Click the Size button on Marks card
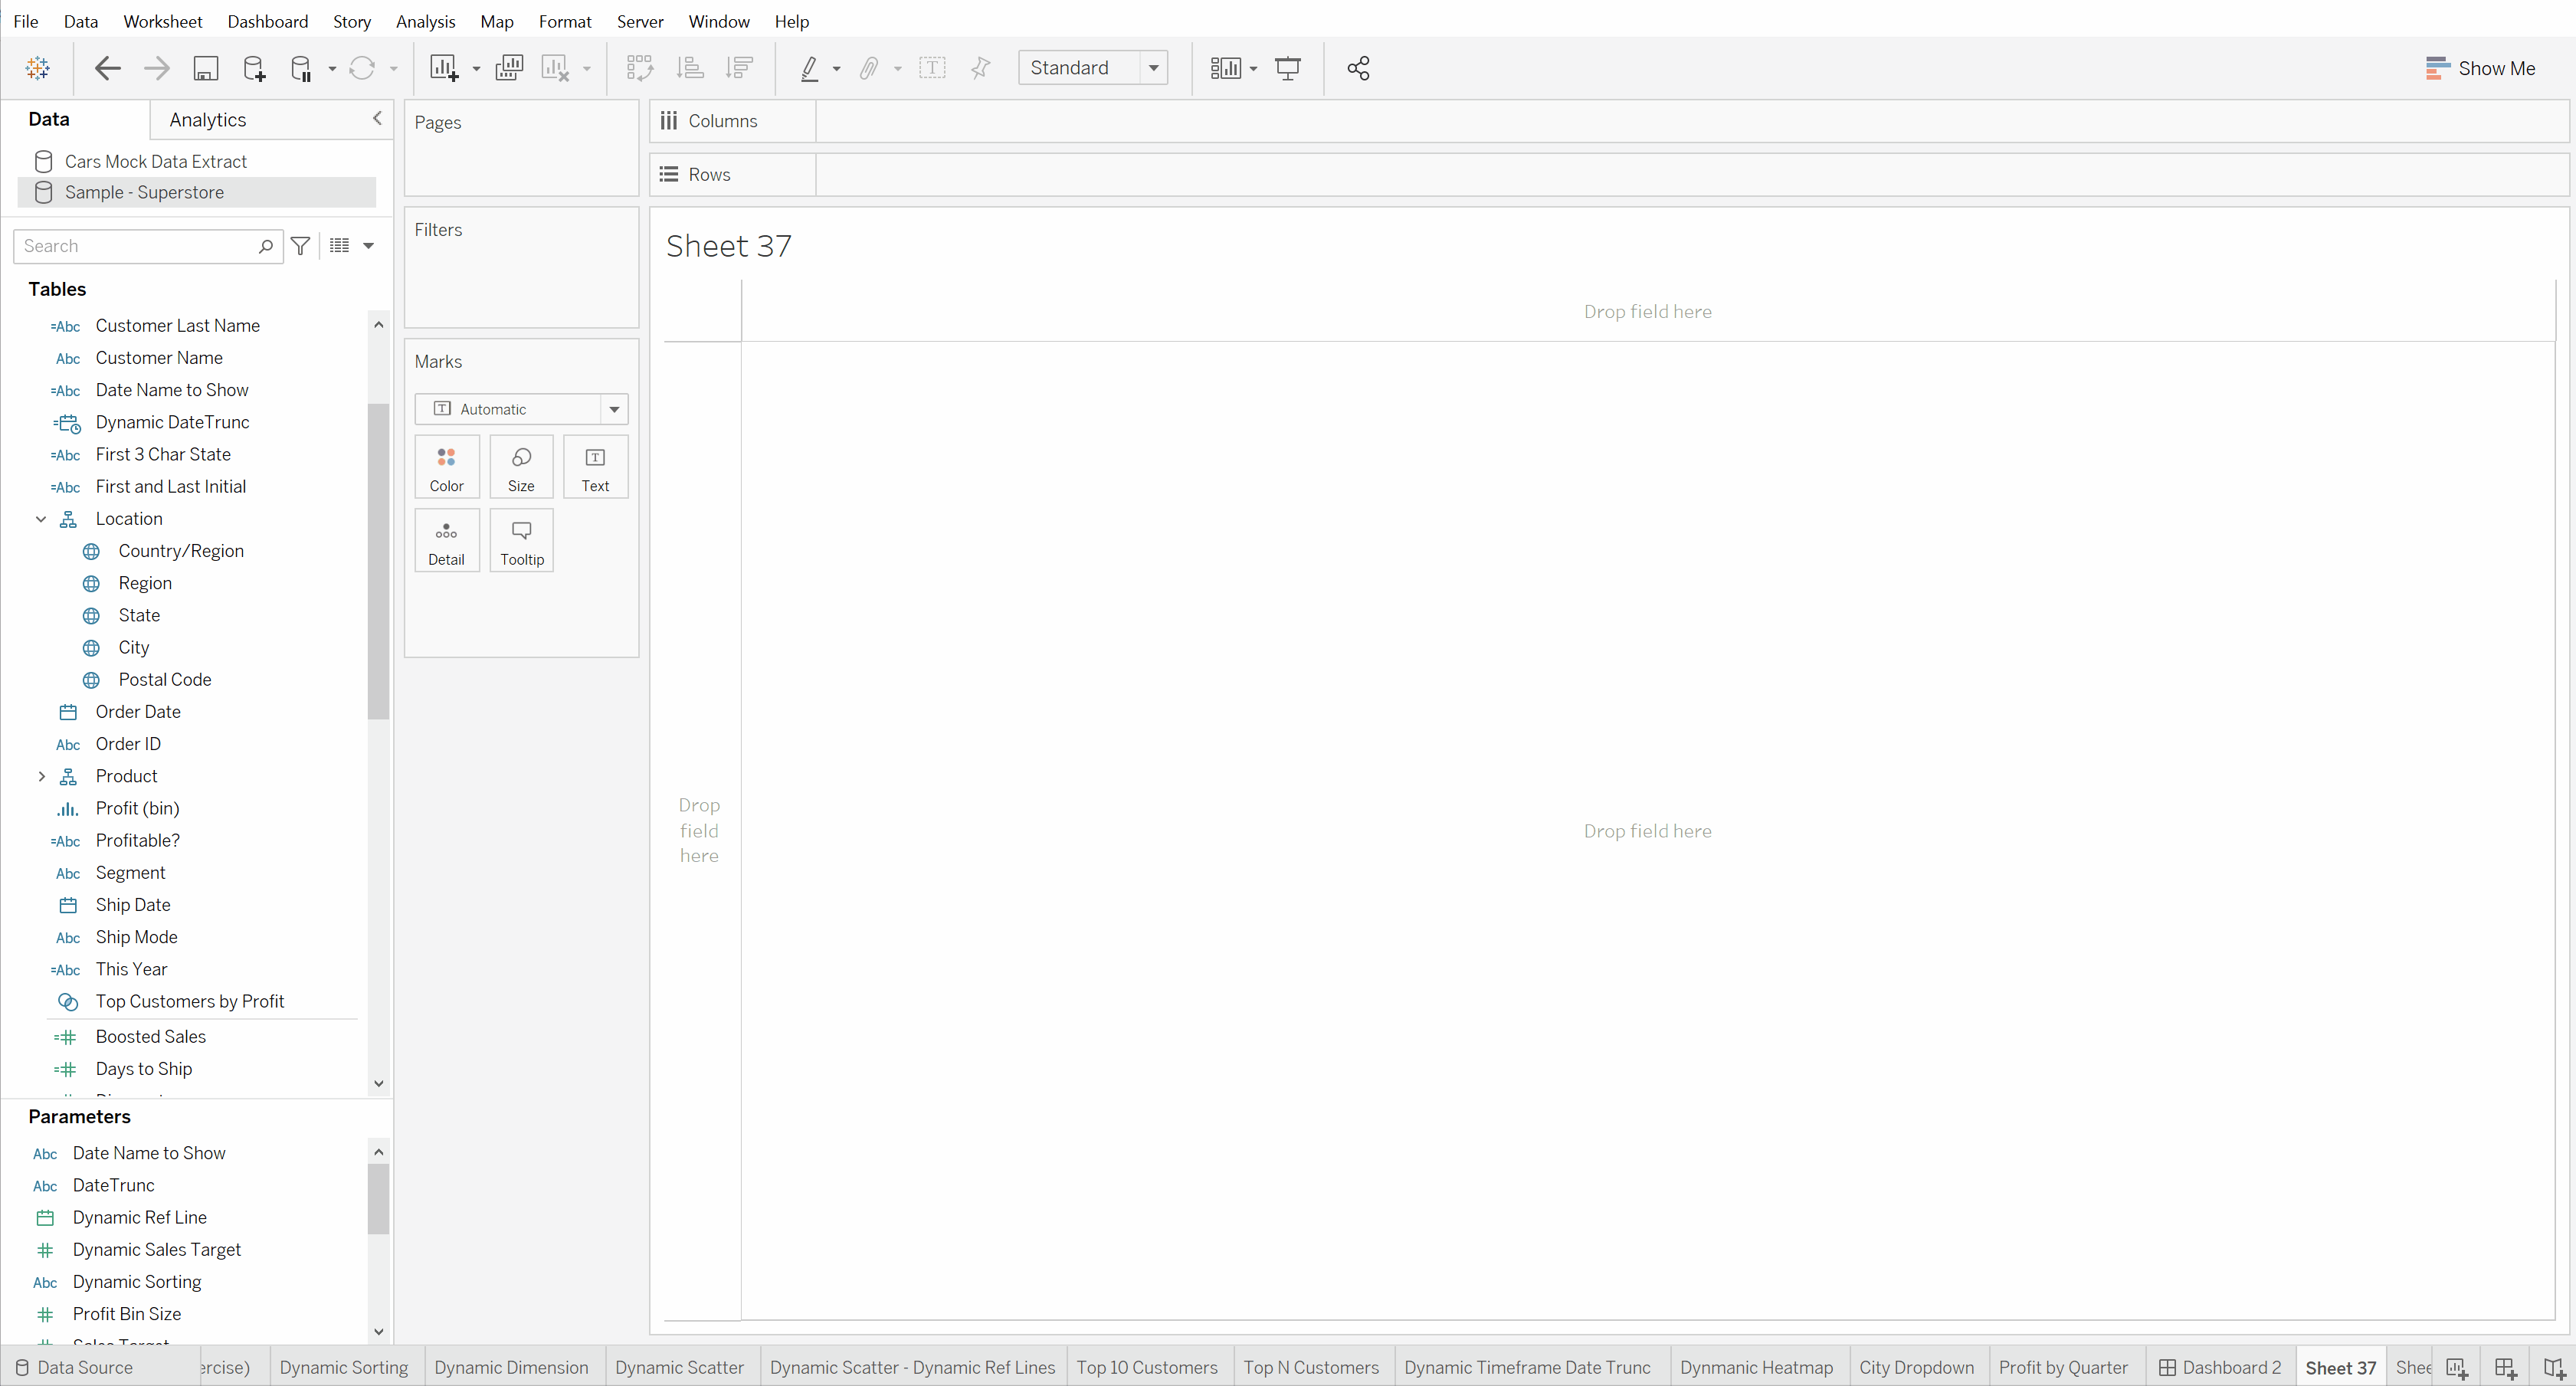The image size is (2576, 1386). point(521,467)
